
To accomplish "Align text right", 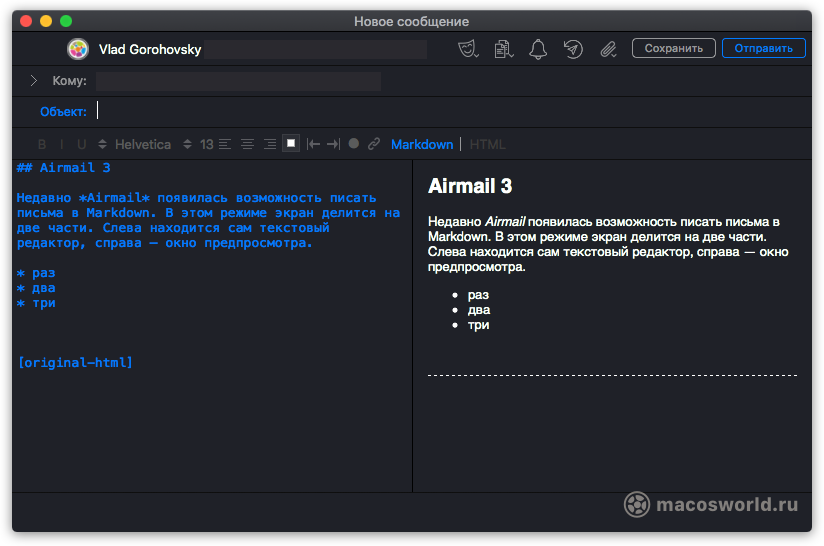I will 270,144.
